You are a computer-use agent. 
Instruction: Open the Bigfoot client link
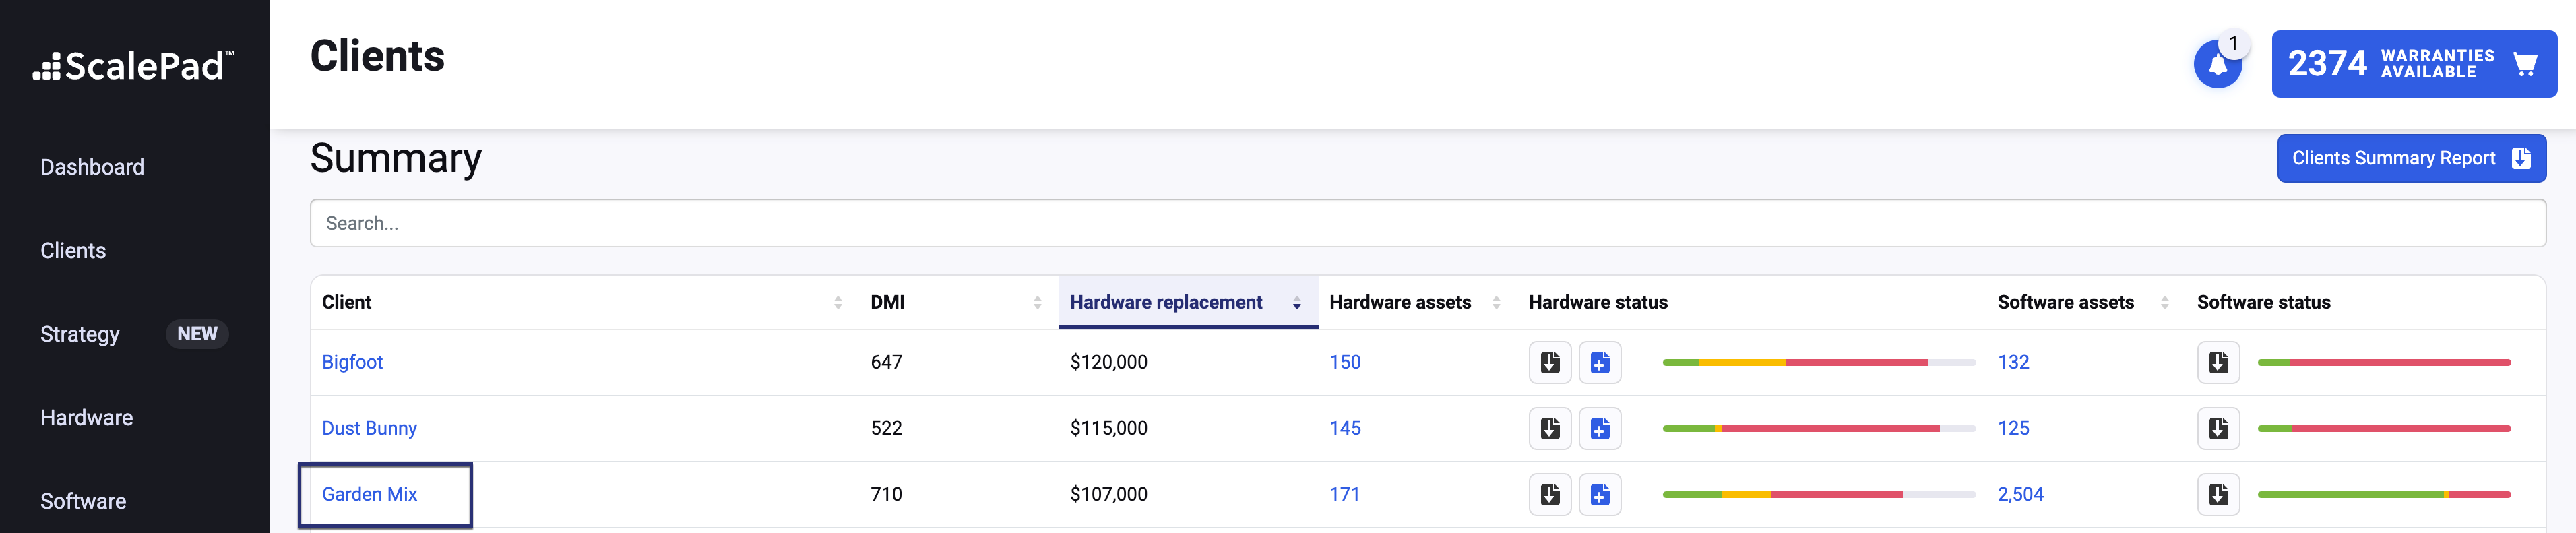(352, 362)
